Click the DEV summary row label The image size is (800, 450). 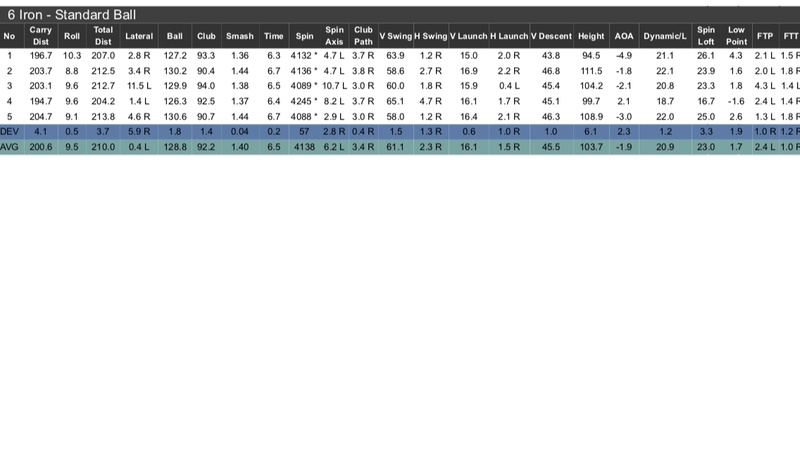10,132
